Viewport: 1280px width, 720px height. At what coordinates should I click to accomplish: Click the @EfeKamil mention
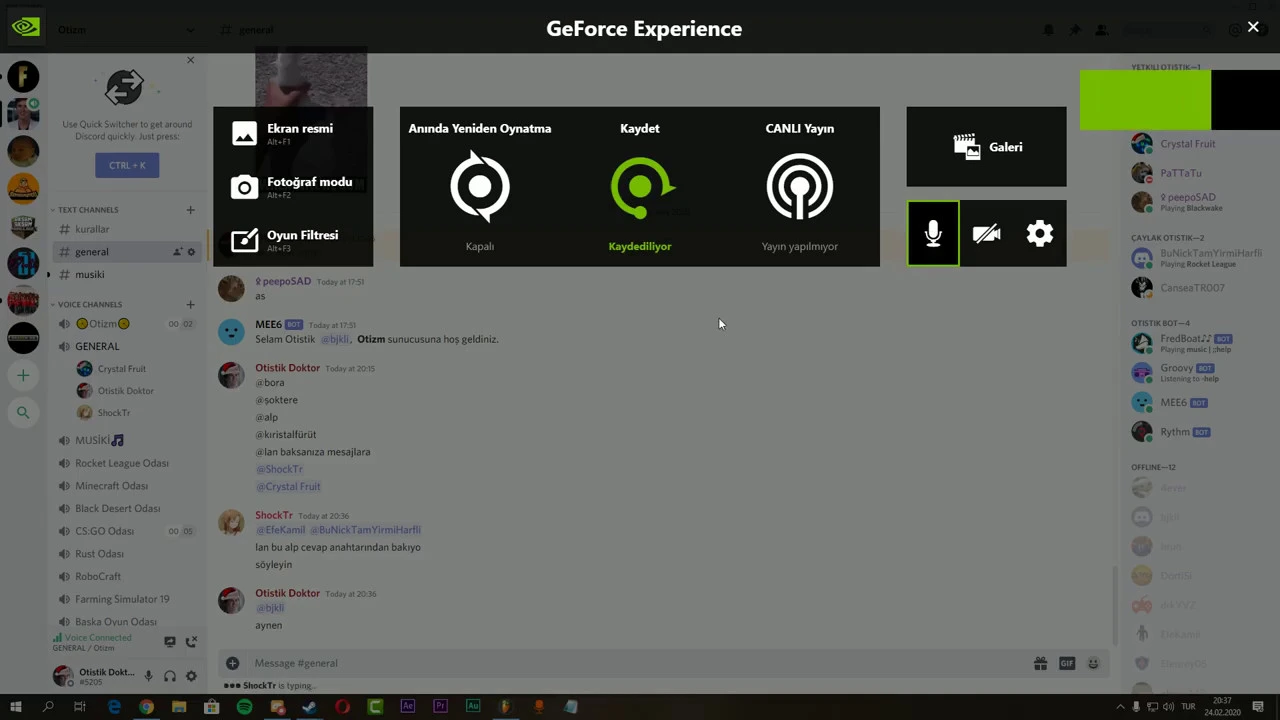pos(280,530)
